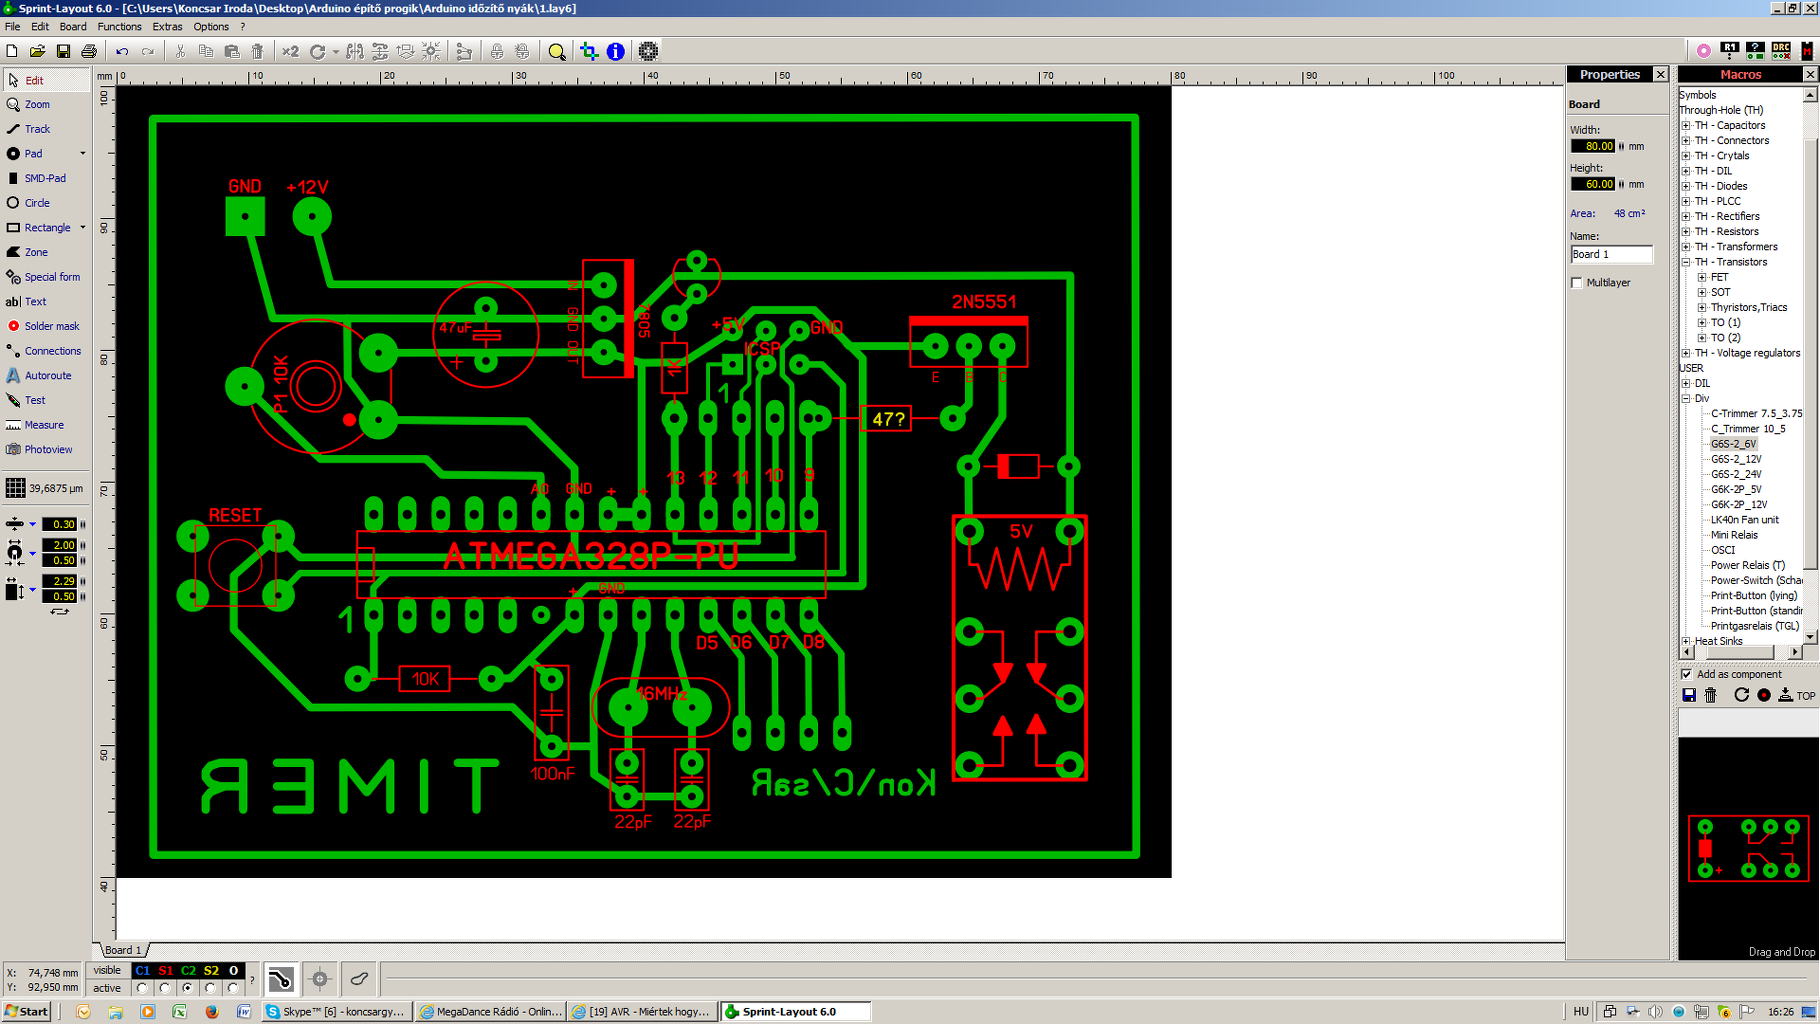Close the Properties panel
The image size is (1820, 1024).
[1660, 74]
